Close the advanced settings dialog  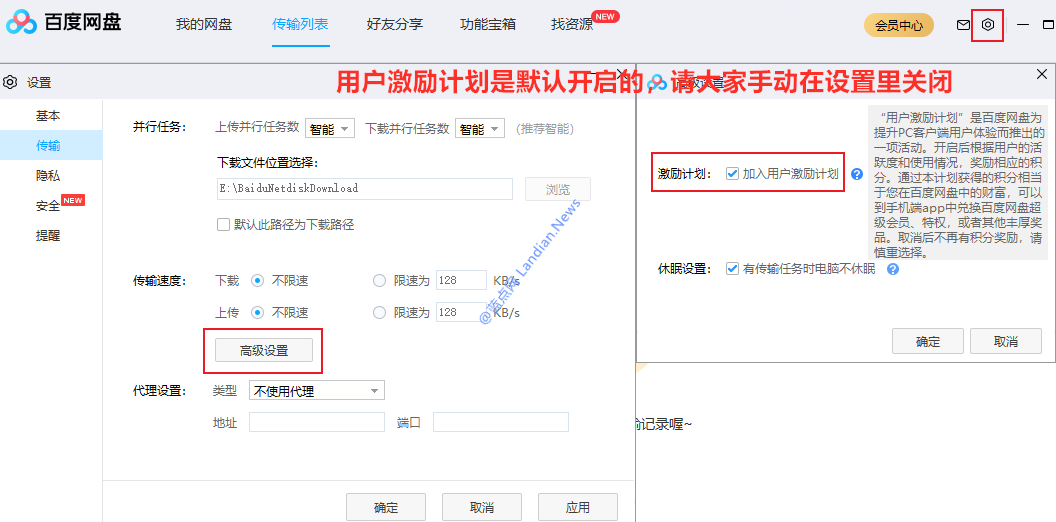tap(1041, 74)
